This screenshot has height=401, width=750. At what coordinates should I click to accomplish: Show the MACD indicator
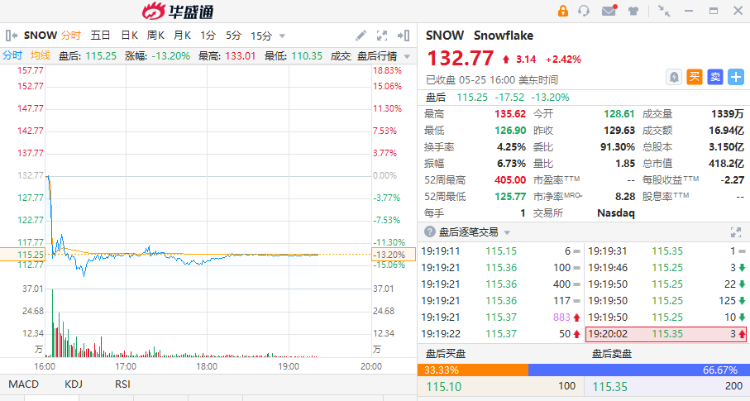pyautogui.click(x=23, y=384)
